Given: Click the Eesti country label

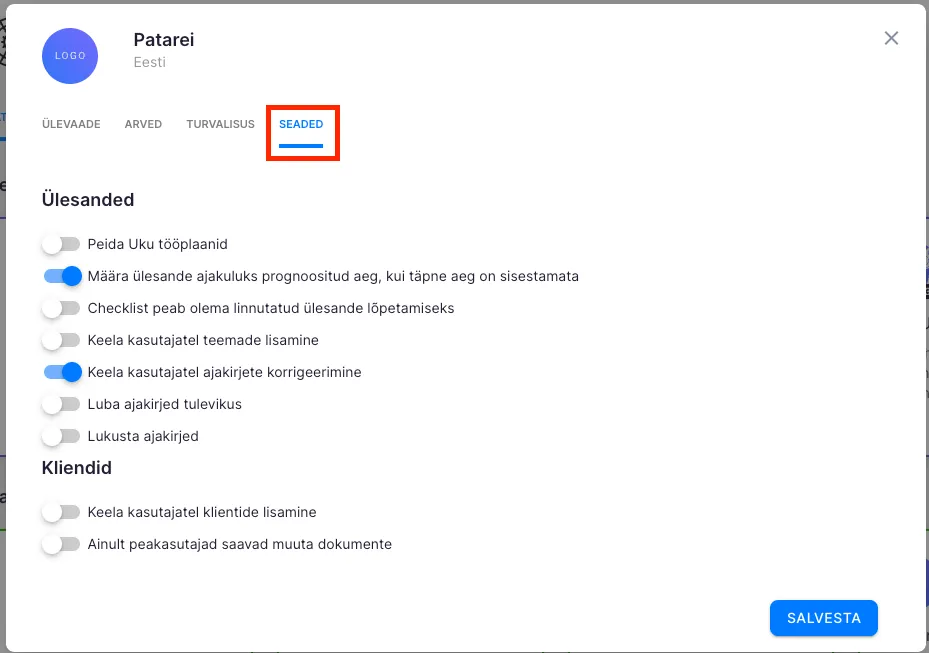Looking at the screenshot, I should [x=150, y=62].
